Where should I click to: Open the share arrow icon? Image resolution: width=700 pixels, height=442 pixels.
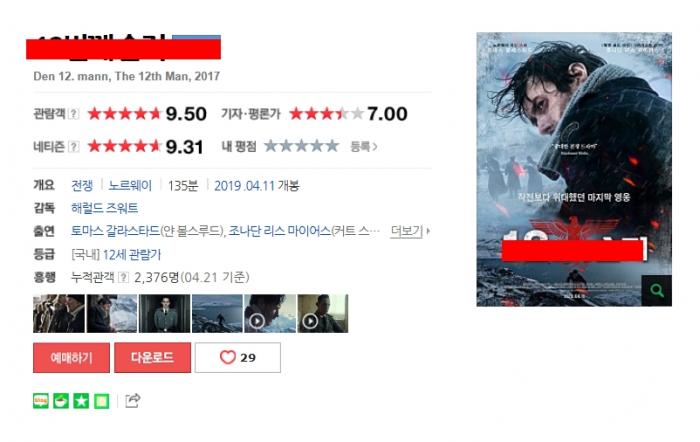(133, 400)
